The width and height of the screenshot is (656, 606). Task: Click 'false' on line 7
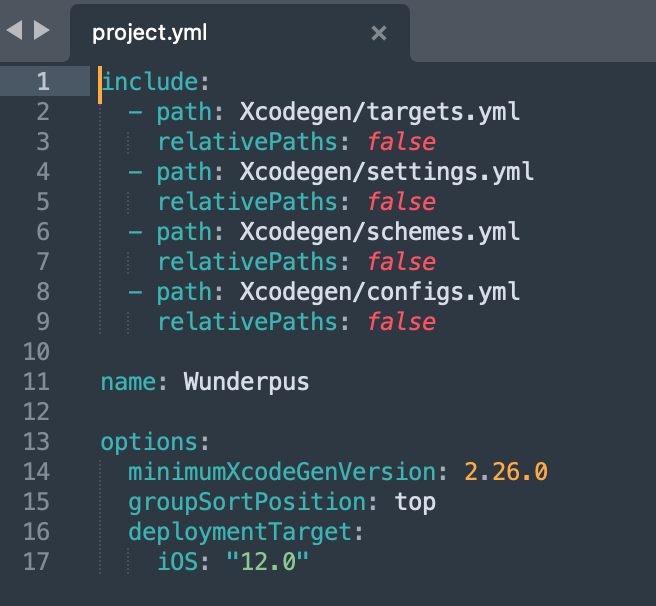(402, 262)
